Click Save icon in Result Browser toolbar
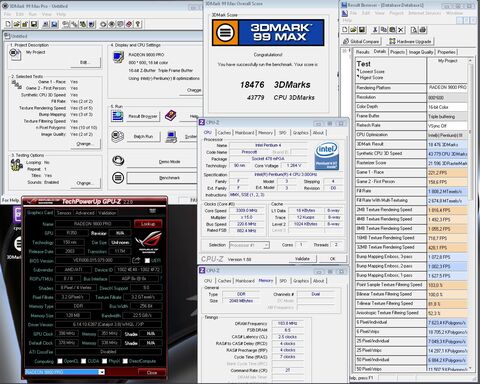 (x=362, y=30)
